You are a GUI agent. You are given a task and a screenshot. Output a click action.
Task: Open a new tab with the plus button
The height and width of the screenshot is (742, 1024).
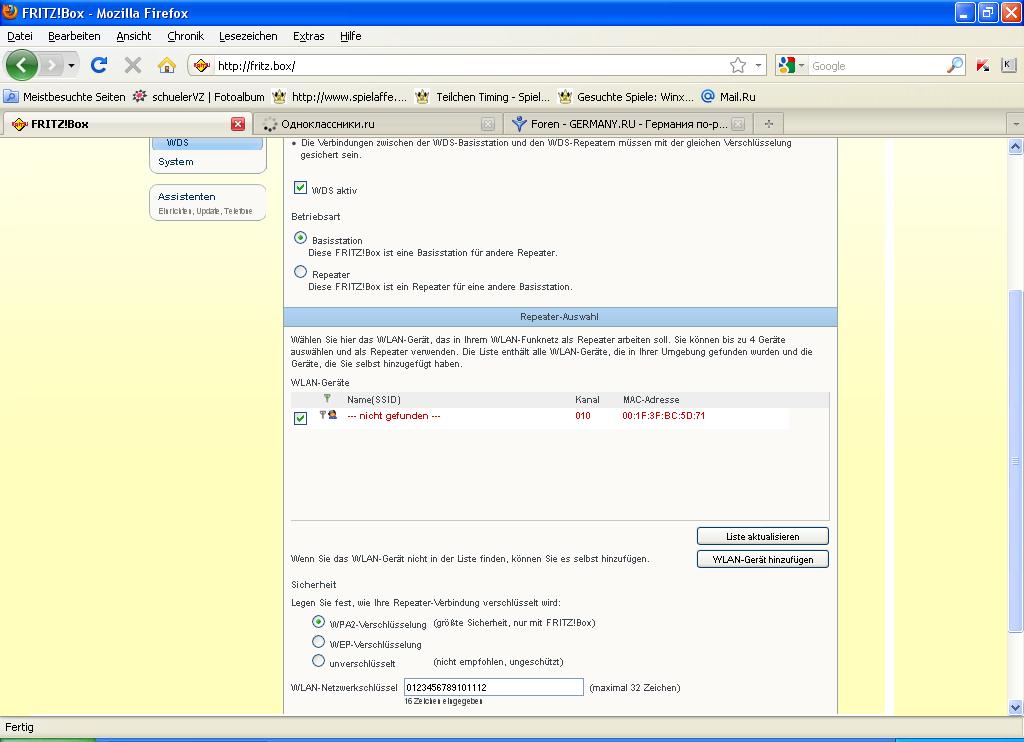coord(769,123)
